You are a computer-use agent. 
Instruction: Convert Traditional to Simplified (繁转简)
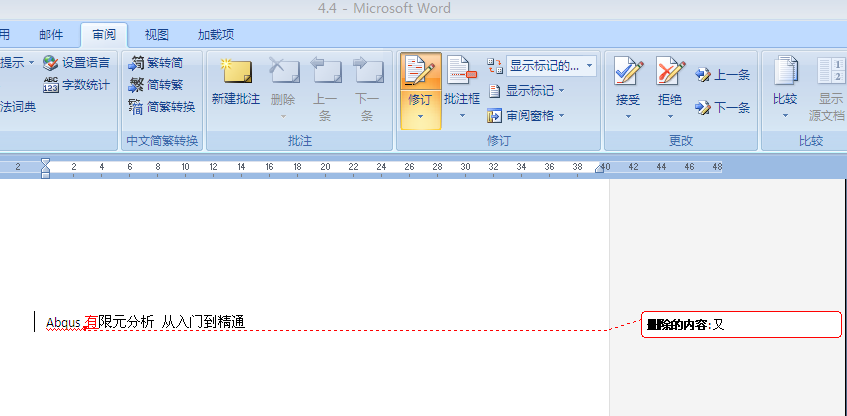click(x=156, y=63)
